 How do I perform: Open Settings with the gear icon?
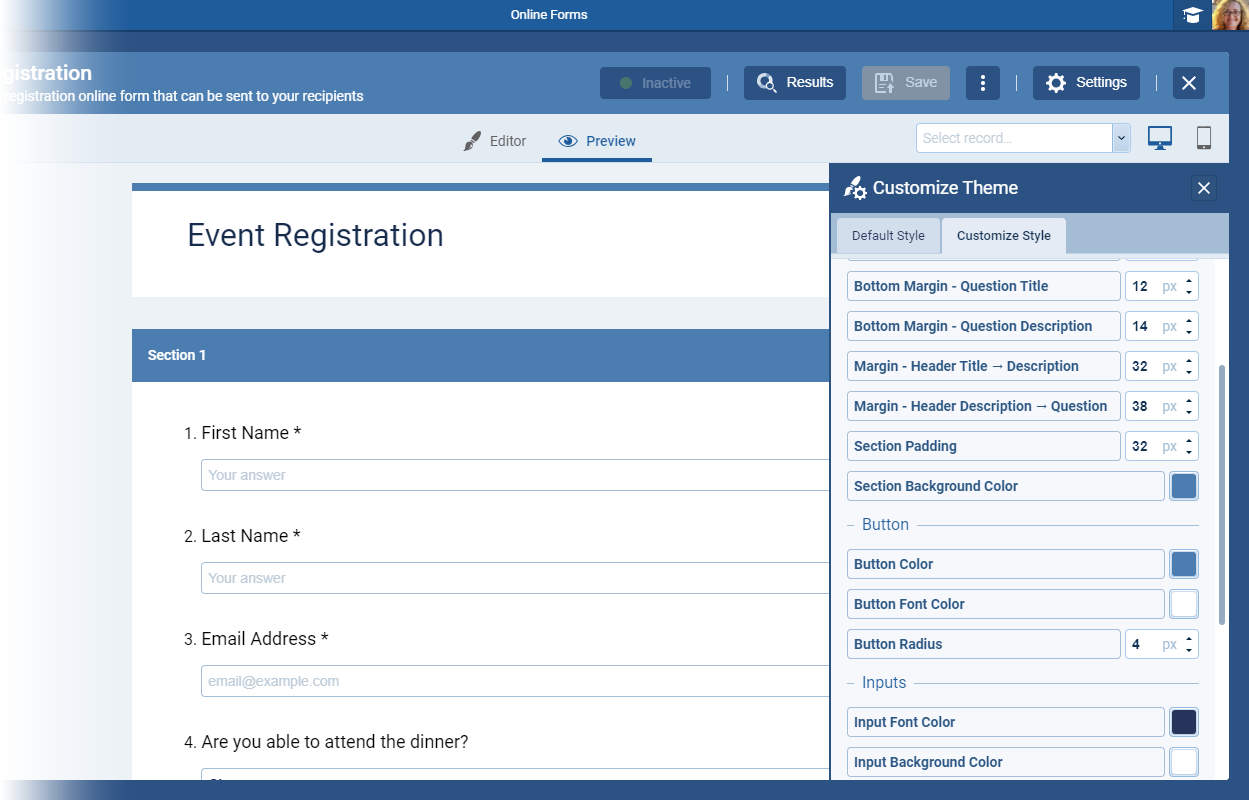[1086, 83]
